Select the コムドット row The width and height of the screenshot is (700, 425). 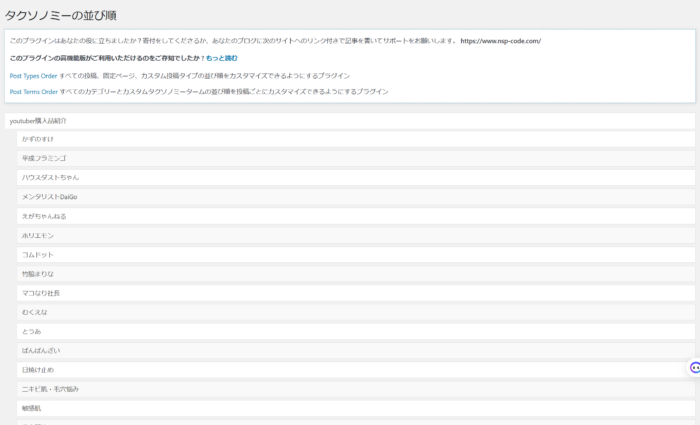[x=356, y=254]
